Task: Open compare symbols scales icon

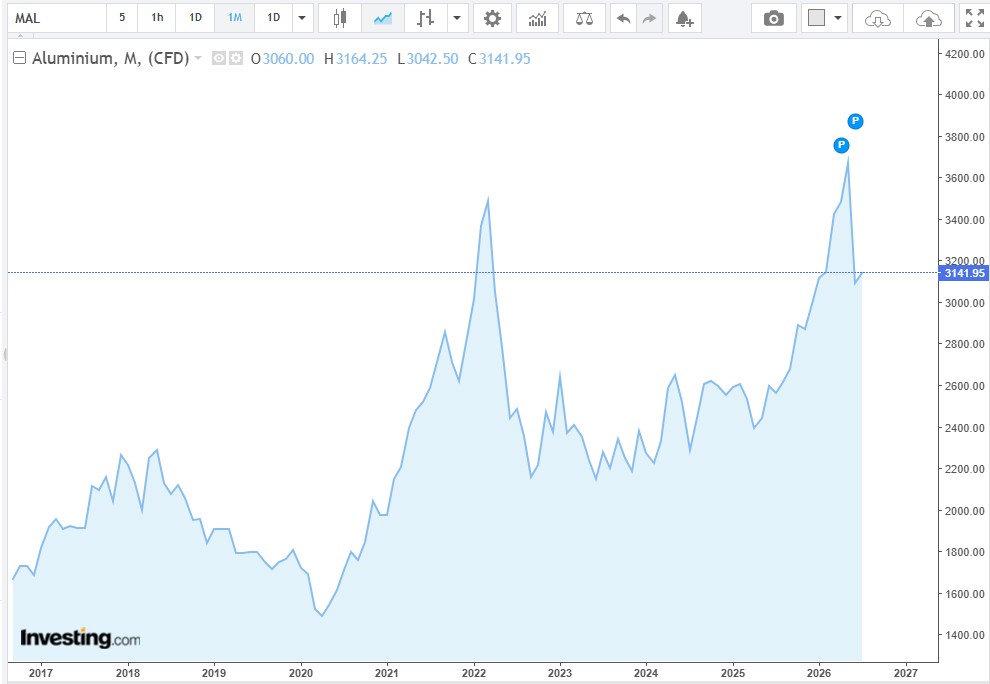Action: pyautogui.click(x=585, y=18)
